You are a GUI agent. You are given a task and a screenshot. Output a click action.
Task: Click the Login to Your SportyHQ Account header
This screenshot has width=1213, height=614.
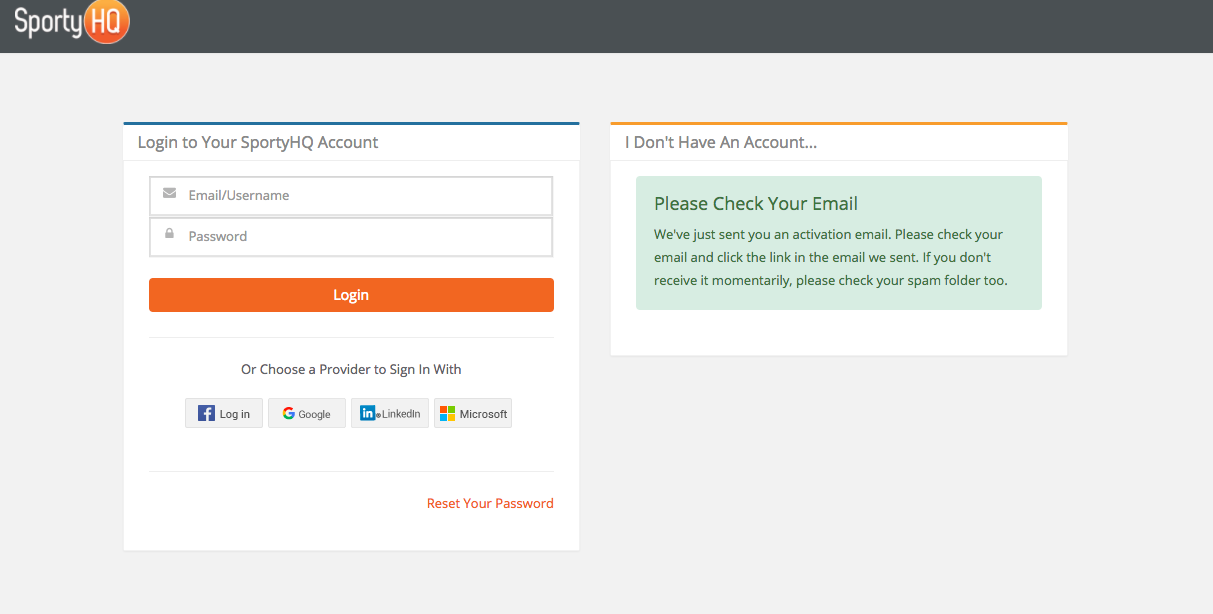tap(258, 142)
